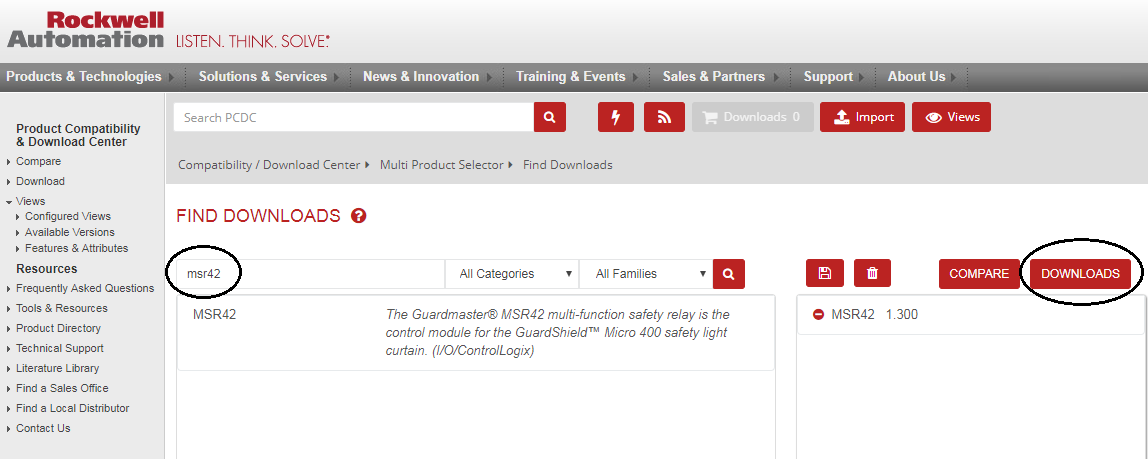The height and width of the screenshot is (459, 1148).
Task: Click the save floppy disk icon
Action: click(x=824, y=274)
